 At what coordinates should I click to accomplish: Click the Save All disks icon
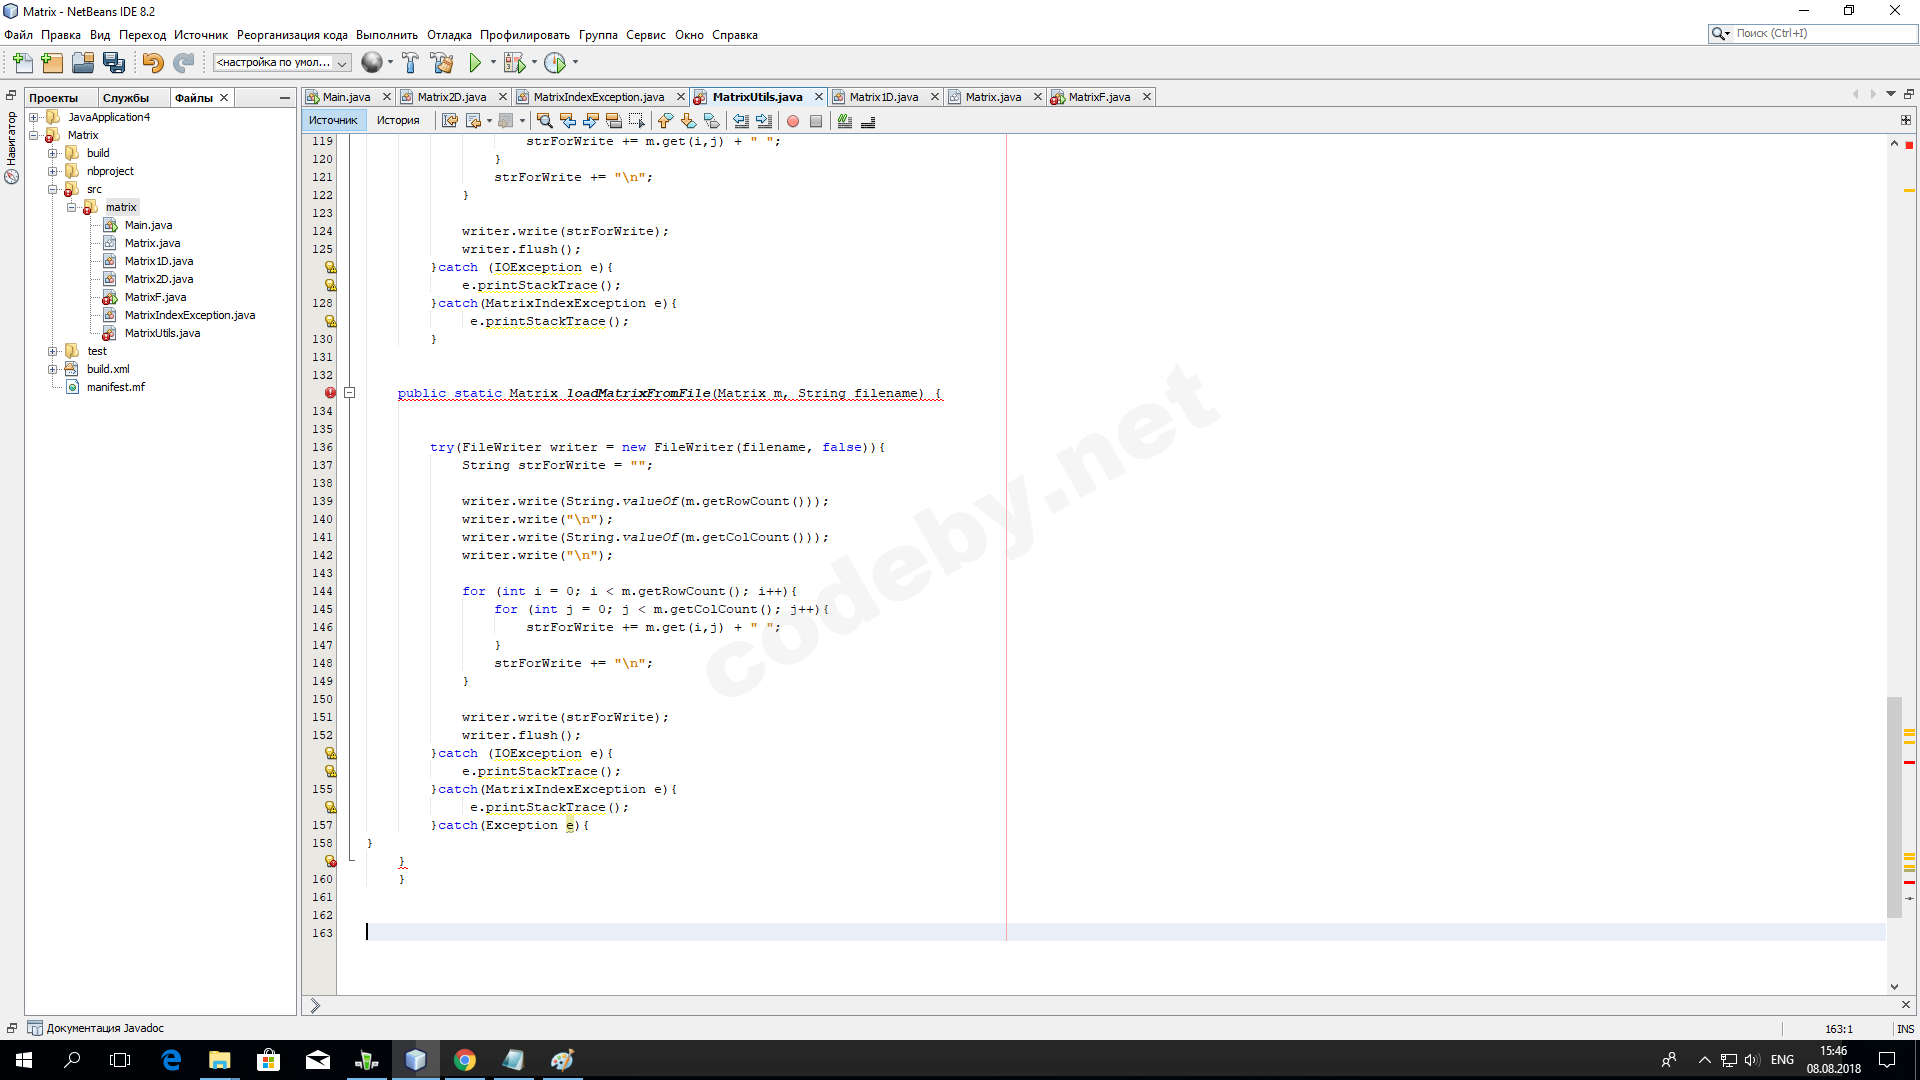(114, 63)
